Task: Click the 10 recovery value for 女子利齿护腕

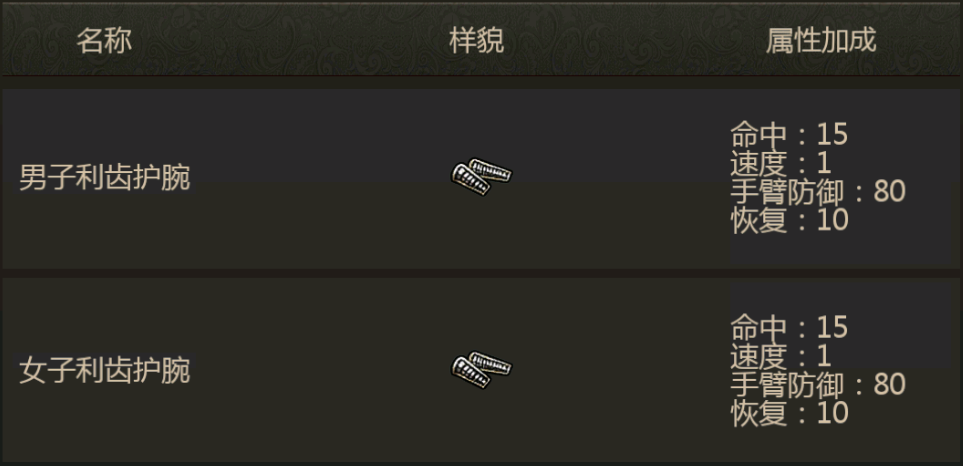Action: click(832, 414)
